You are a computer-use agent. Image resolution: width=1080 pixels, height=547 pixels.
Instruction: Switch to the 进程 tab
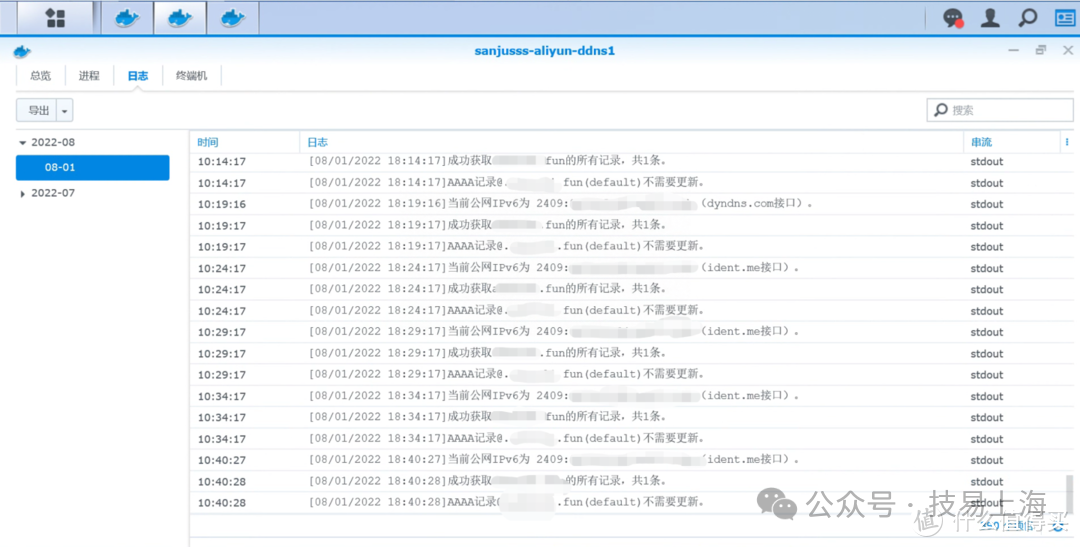click(89, 76)
